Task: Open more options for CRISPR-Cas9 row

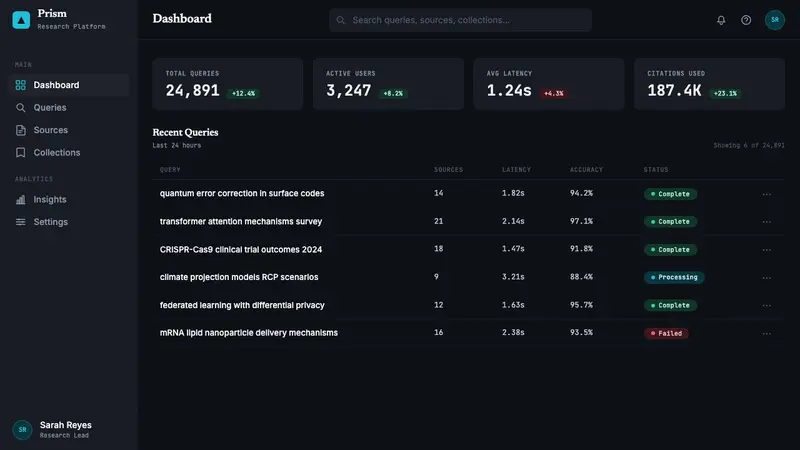Action: coord(766,249)
